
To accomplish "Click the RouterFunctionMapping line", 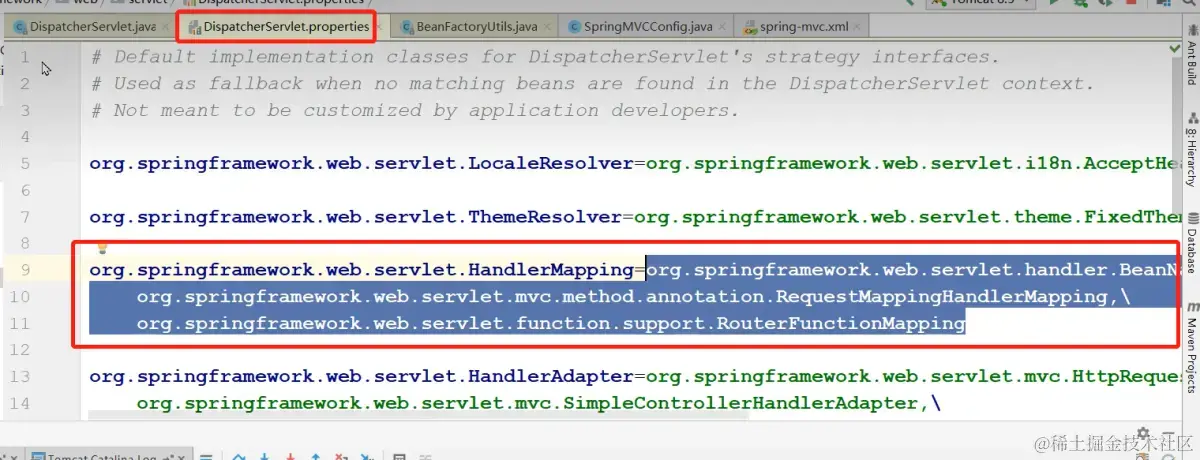I will click(551, 324).
